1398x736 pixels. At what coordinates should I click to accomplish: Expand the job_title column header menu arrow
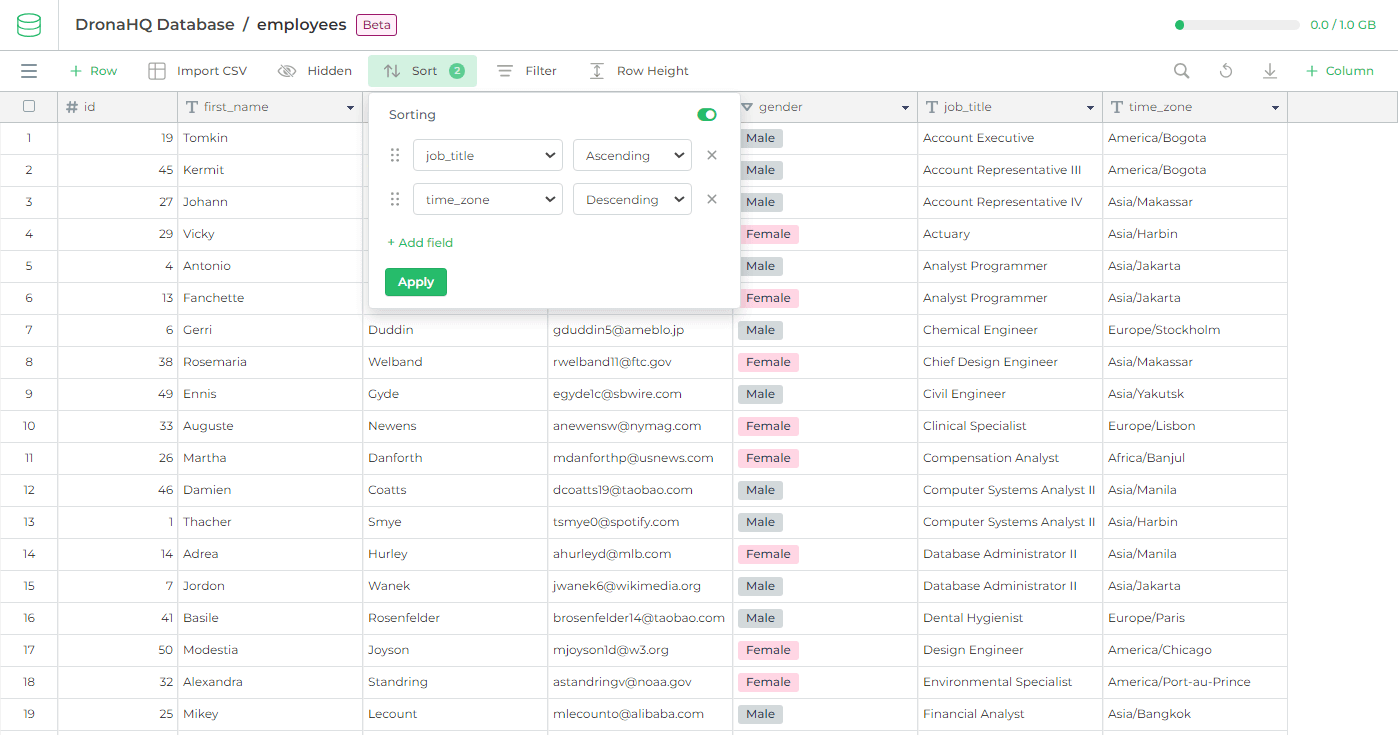tap(1090, 108)
